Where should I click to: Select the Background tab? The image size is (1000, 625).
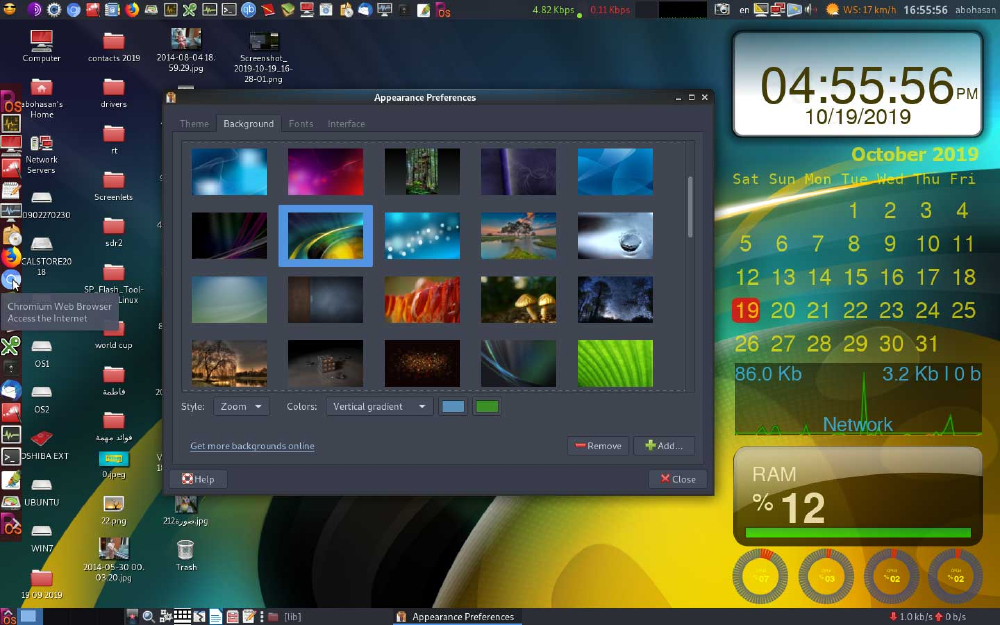[x=248, y=124]
